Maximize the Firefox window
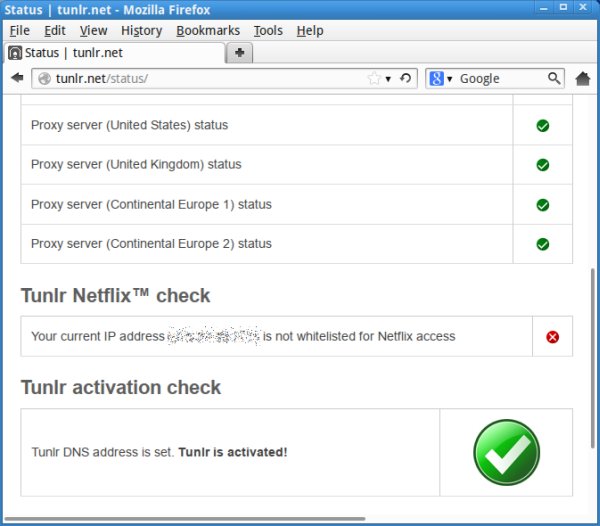Image resolution: width=600 pixels, height=526 pixels. 563,7
